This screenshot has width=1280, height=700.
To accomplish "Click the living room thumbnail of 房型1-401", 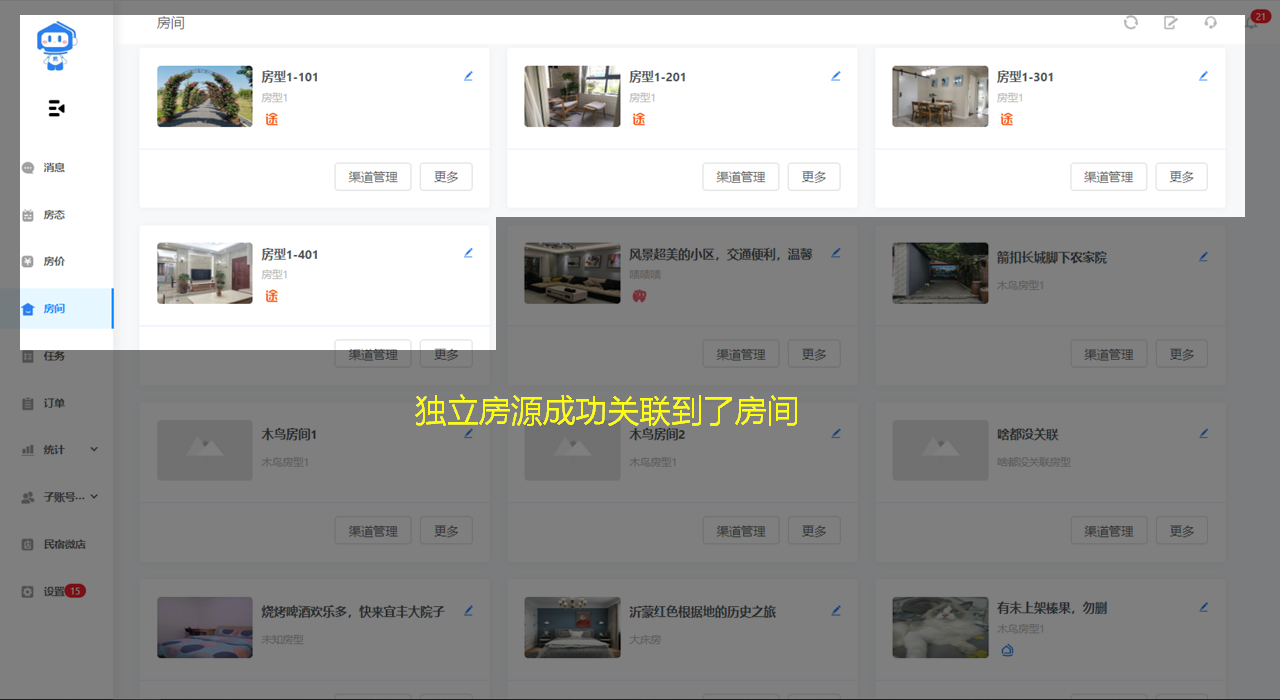I will 205,273.
